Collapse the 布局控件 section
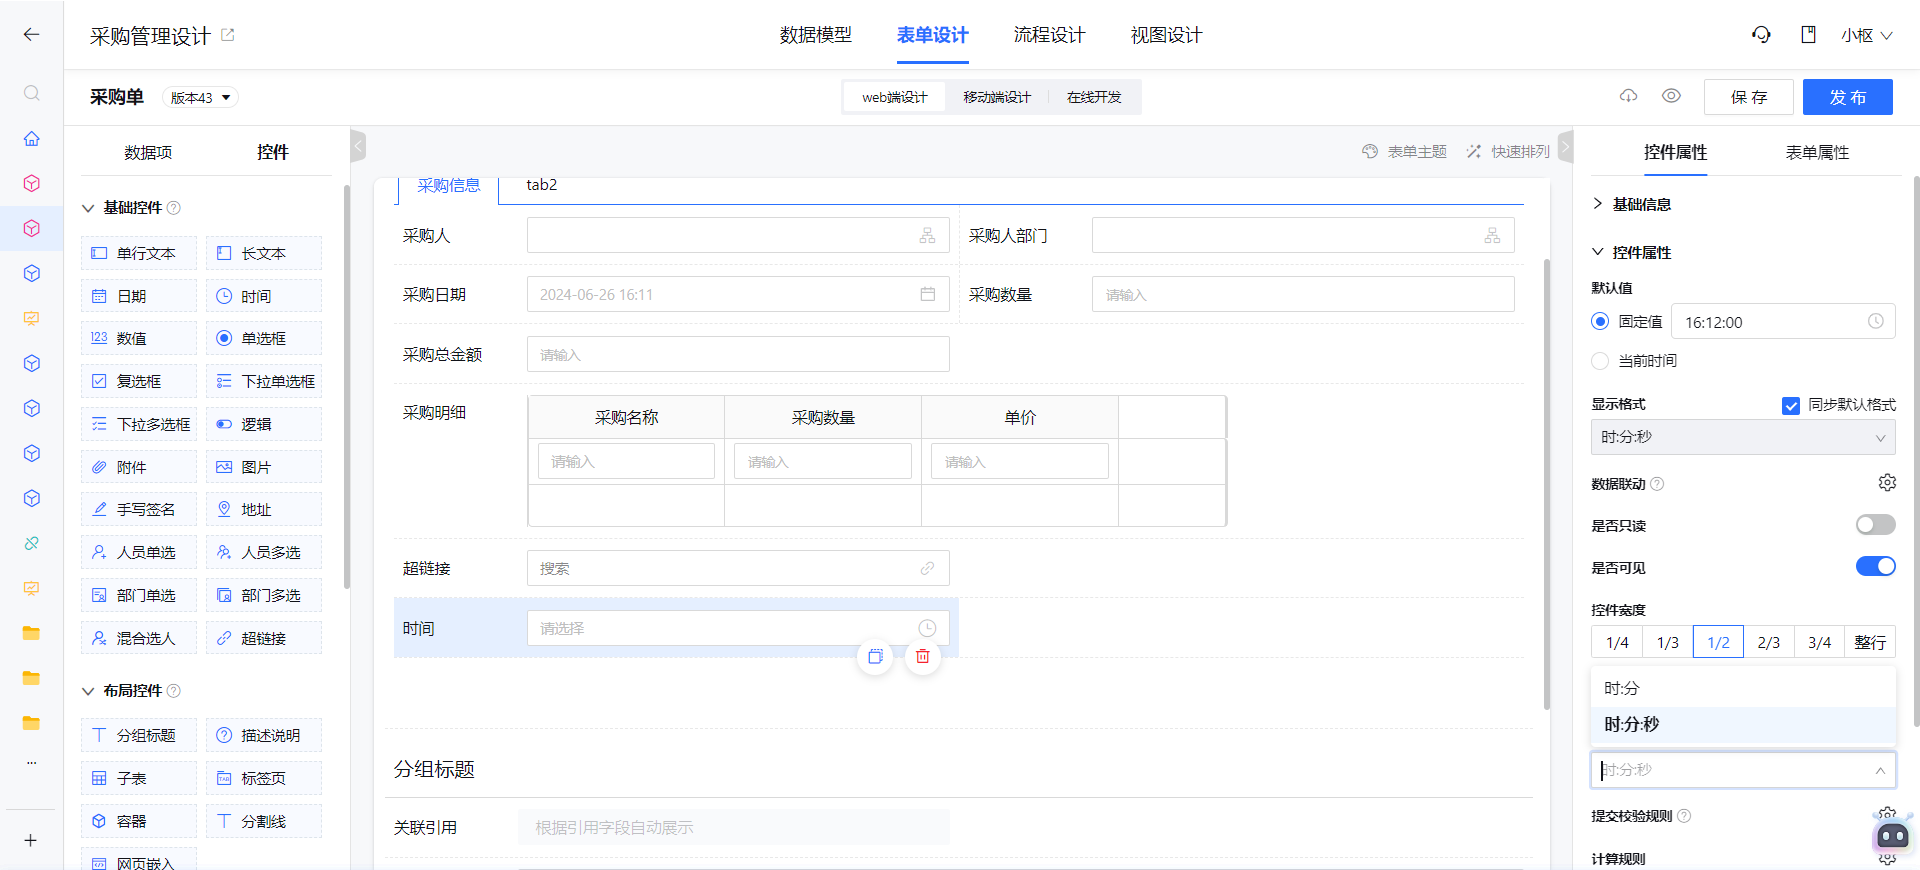 (88, 691)
